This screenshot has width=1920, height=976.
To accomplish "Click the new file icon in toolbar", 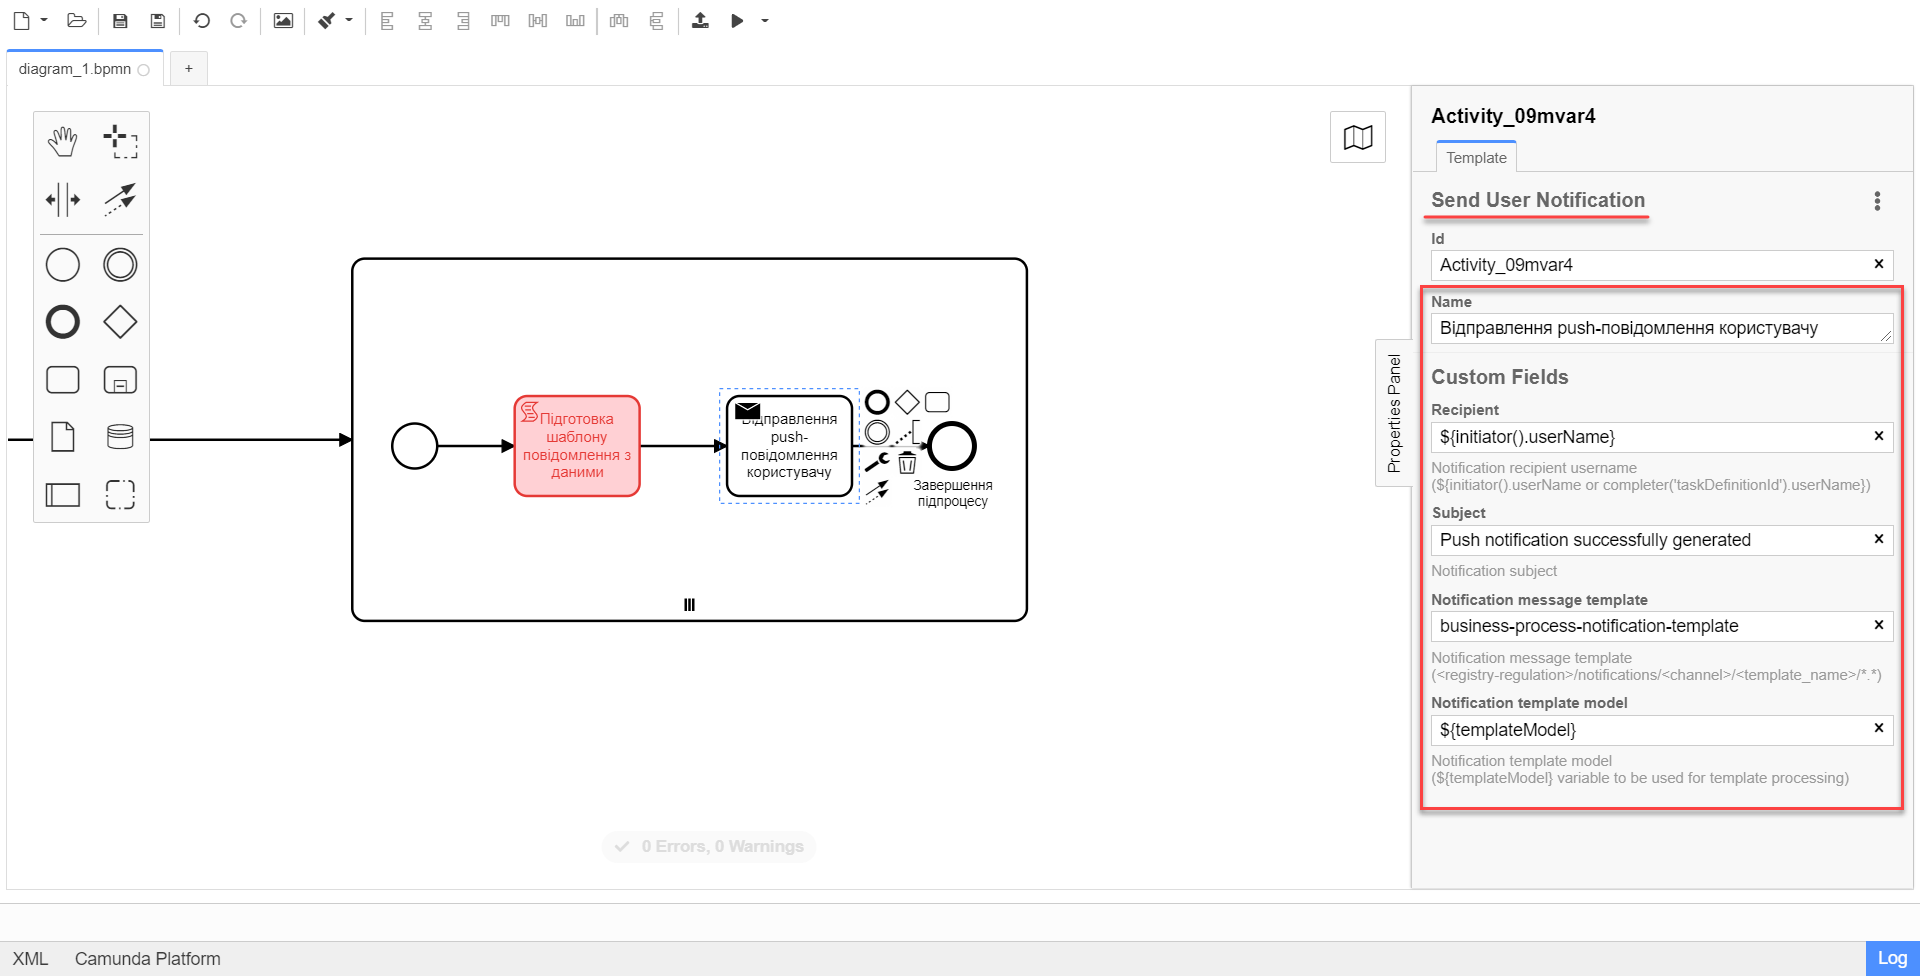I will (21, 20).
